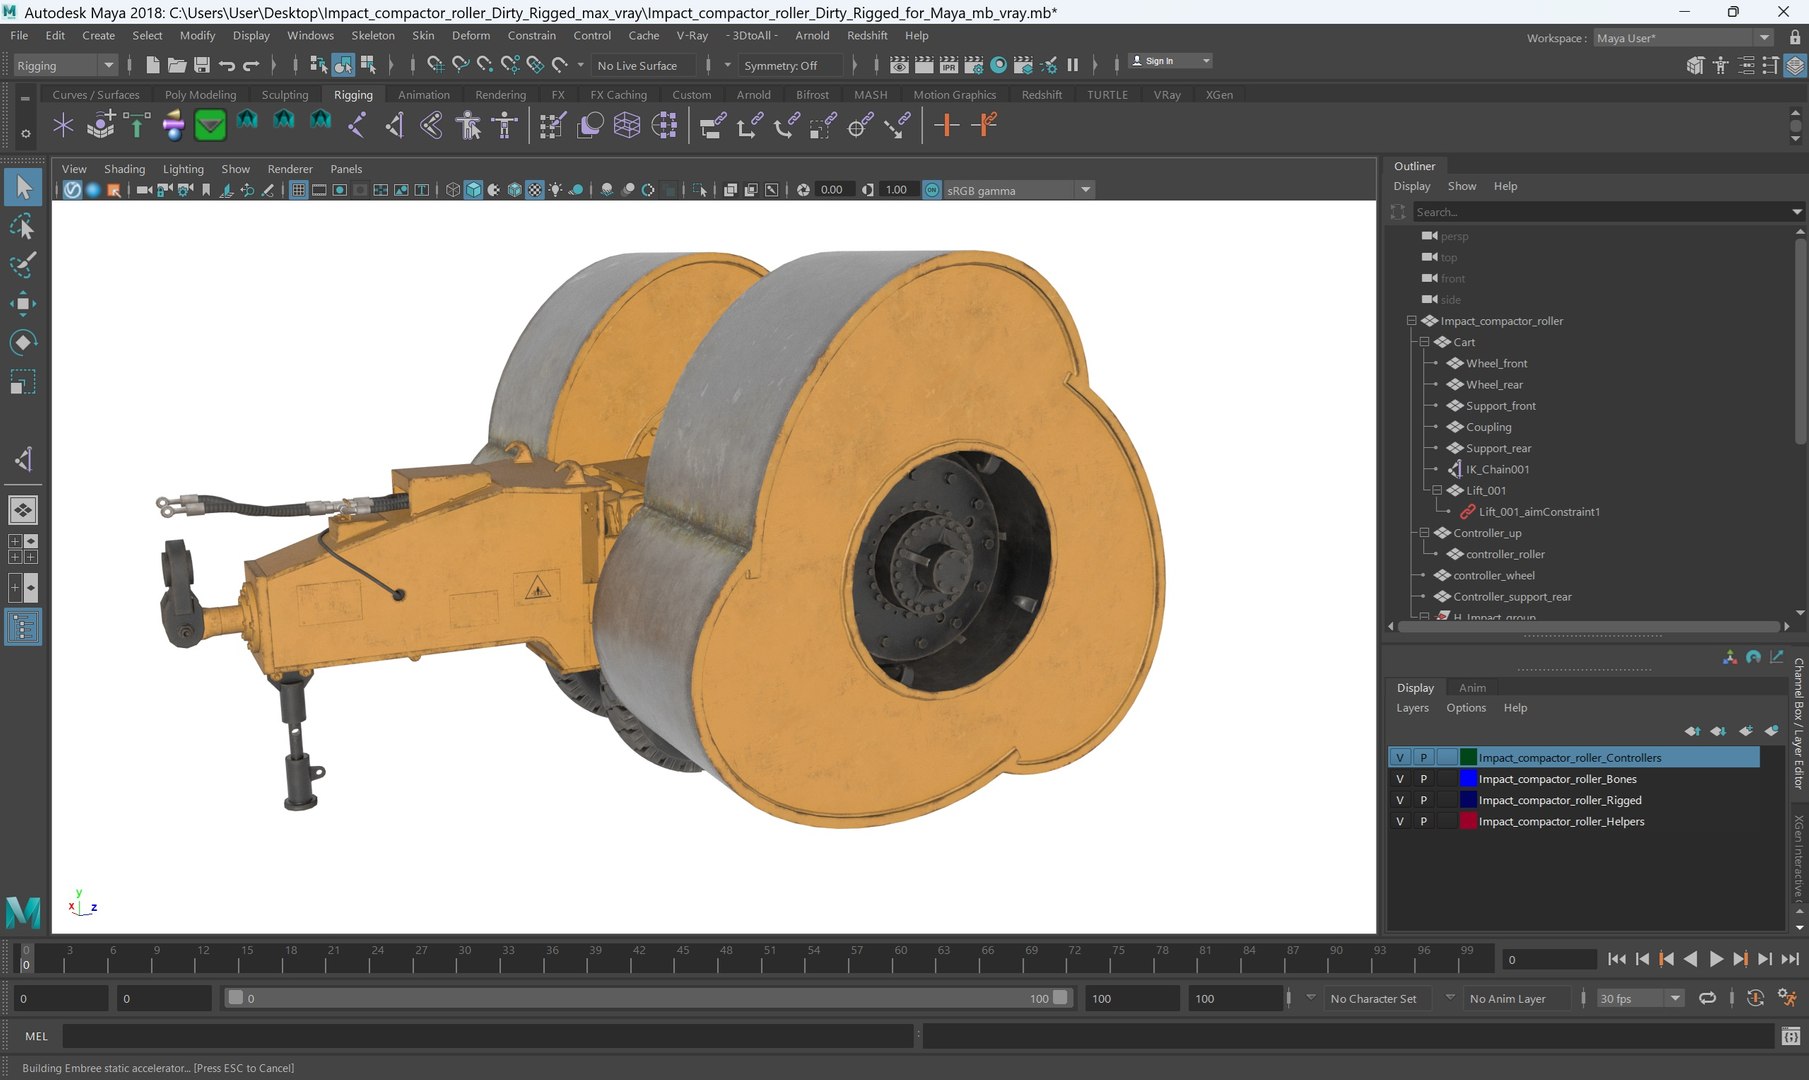Toggle visibility of Impact_compactor_roller_Helpers layer
Image resolution: width=1809 pixels, height=1080 pixels.
[1400, 821]
